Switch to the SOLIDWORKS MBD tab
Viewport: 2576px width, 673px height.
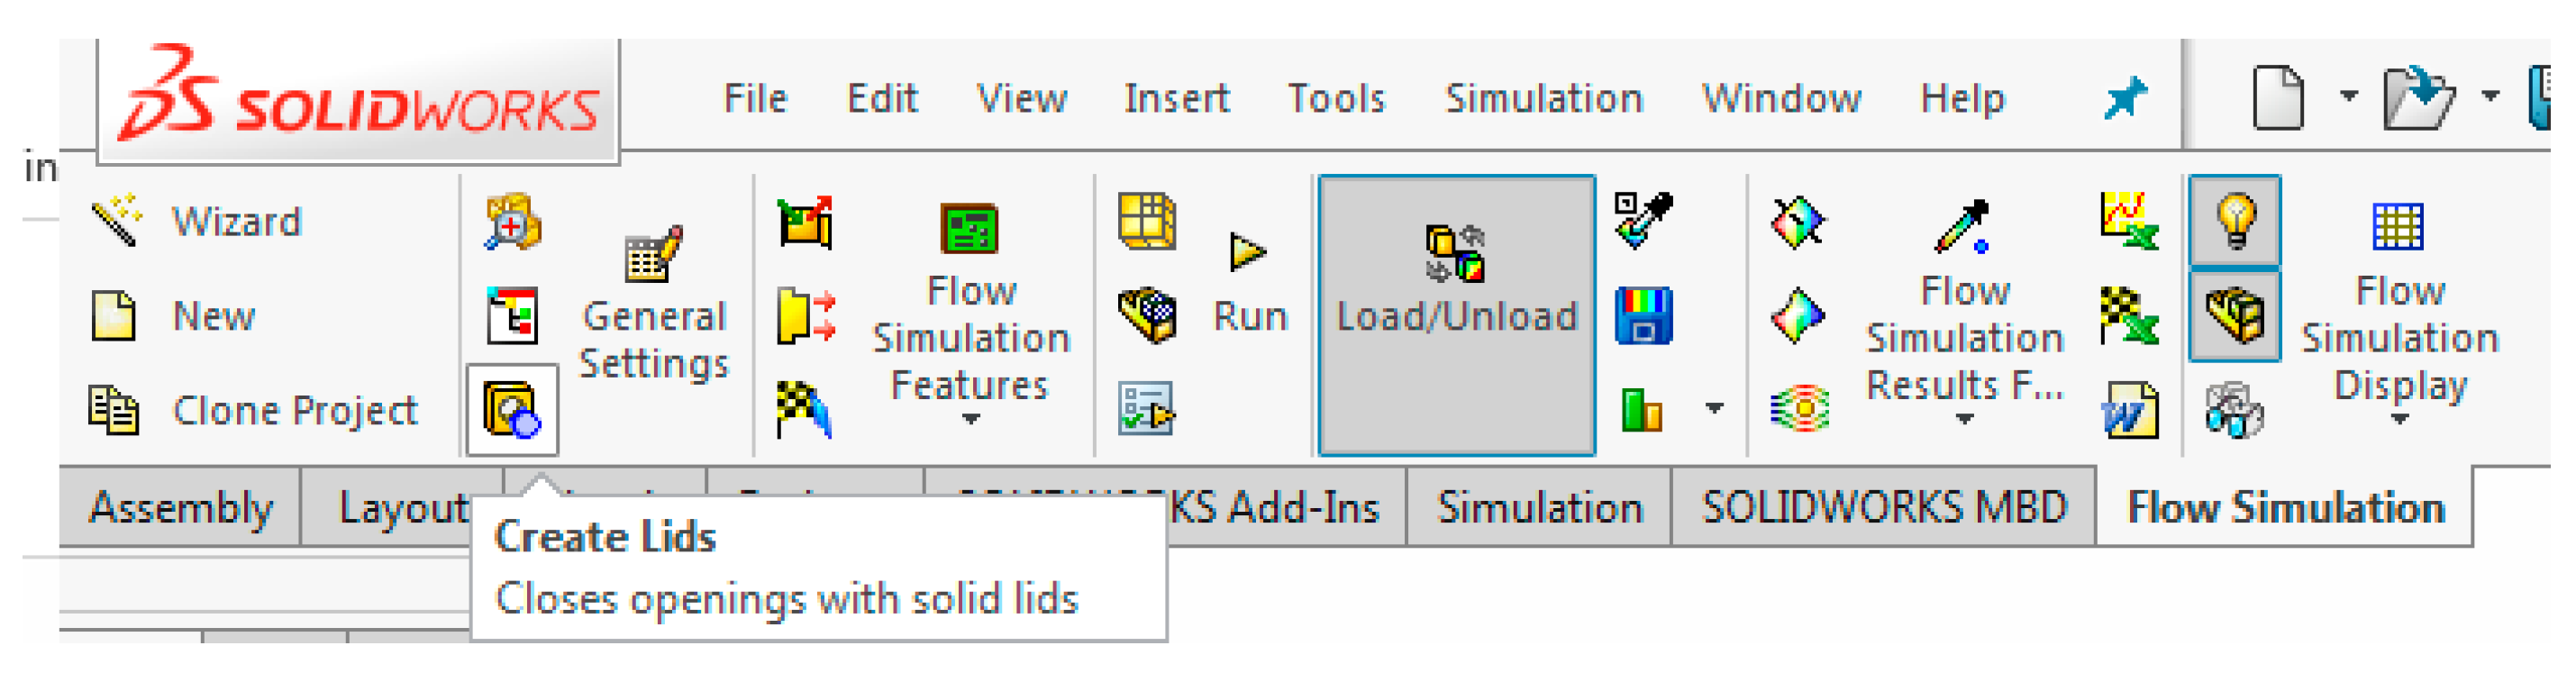click(x=1884, y=507)
